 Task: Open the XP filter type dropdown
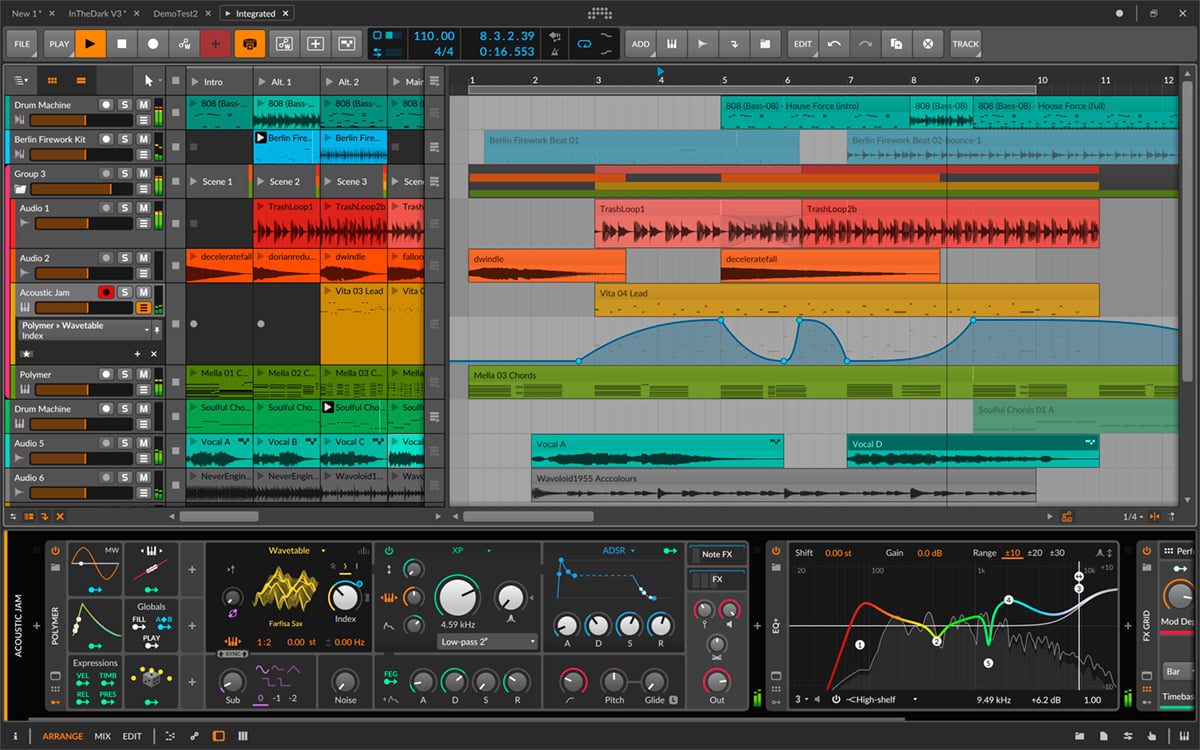tap(471, 550)
